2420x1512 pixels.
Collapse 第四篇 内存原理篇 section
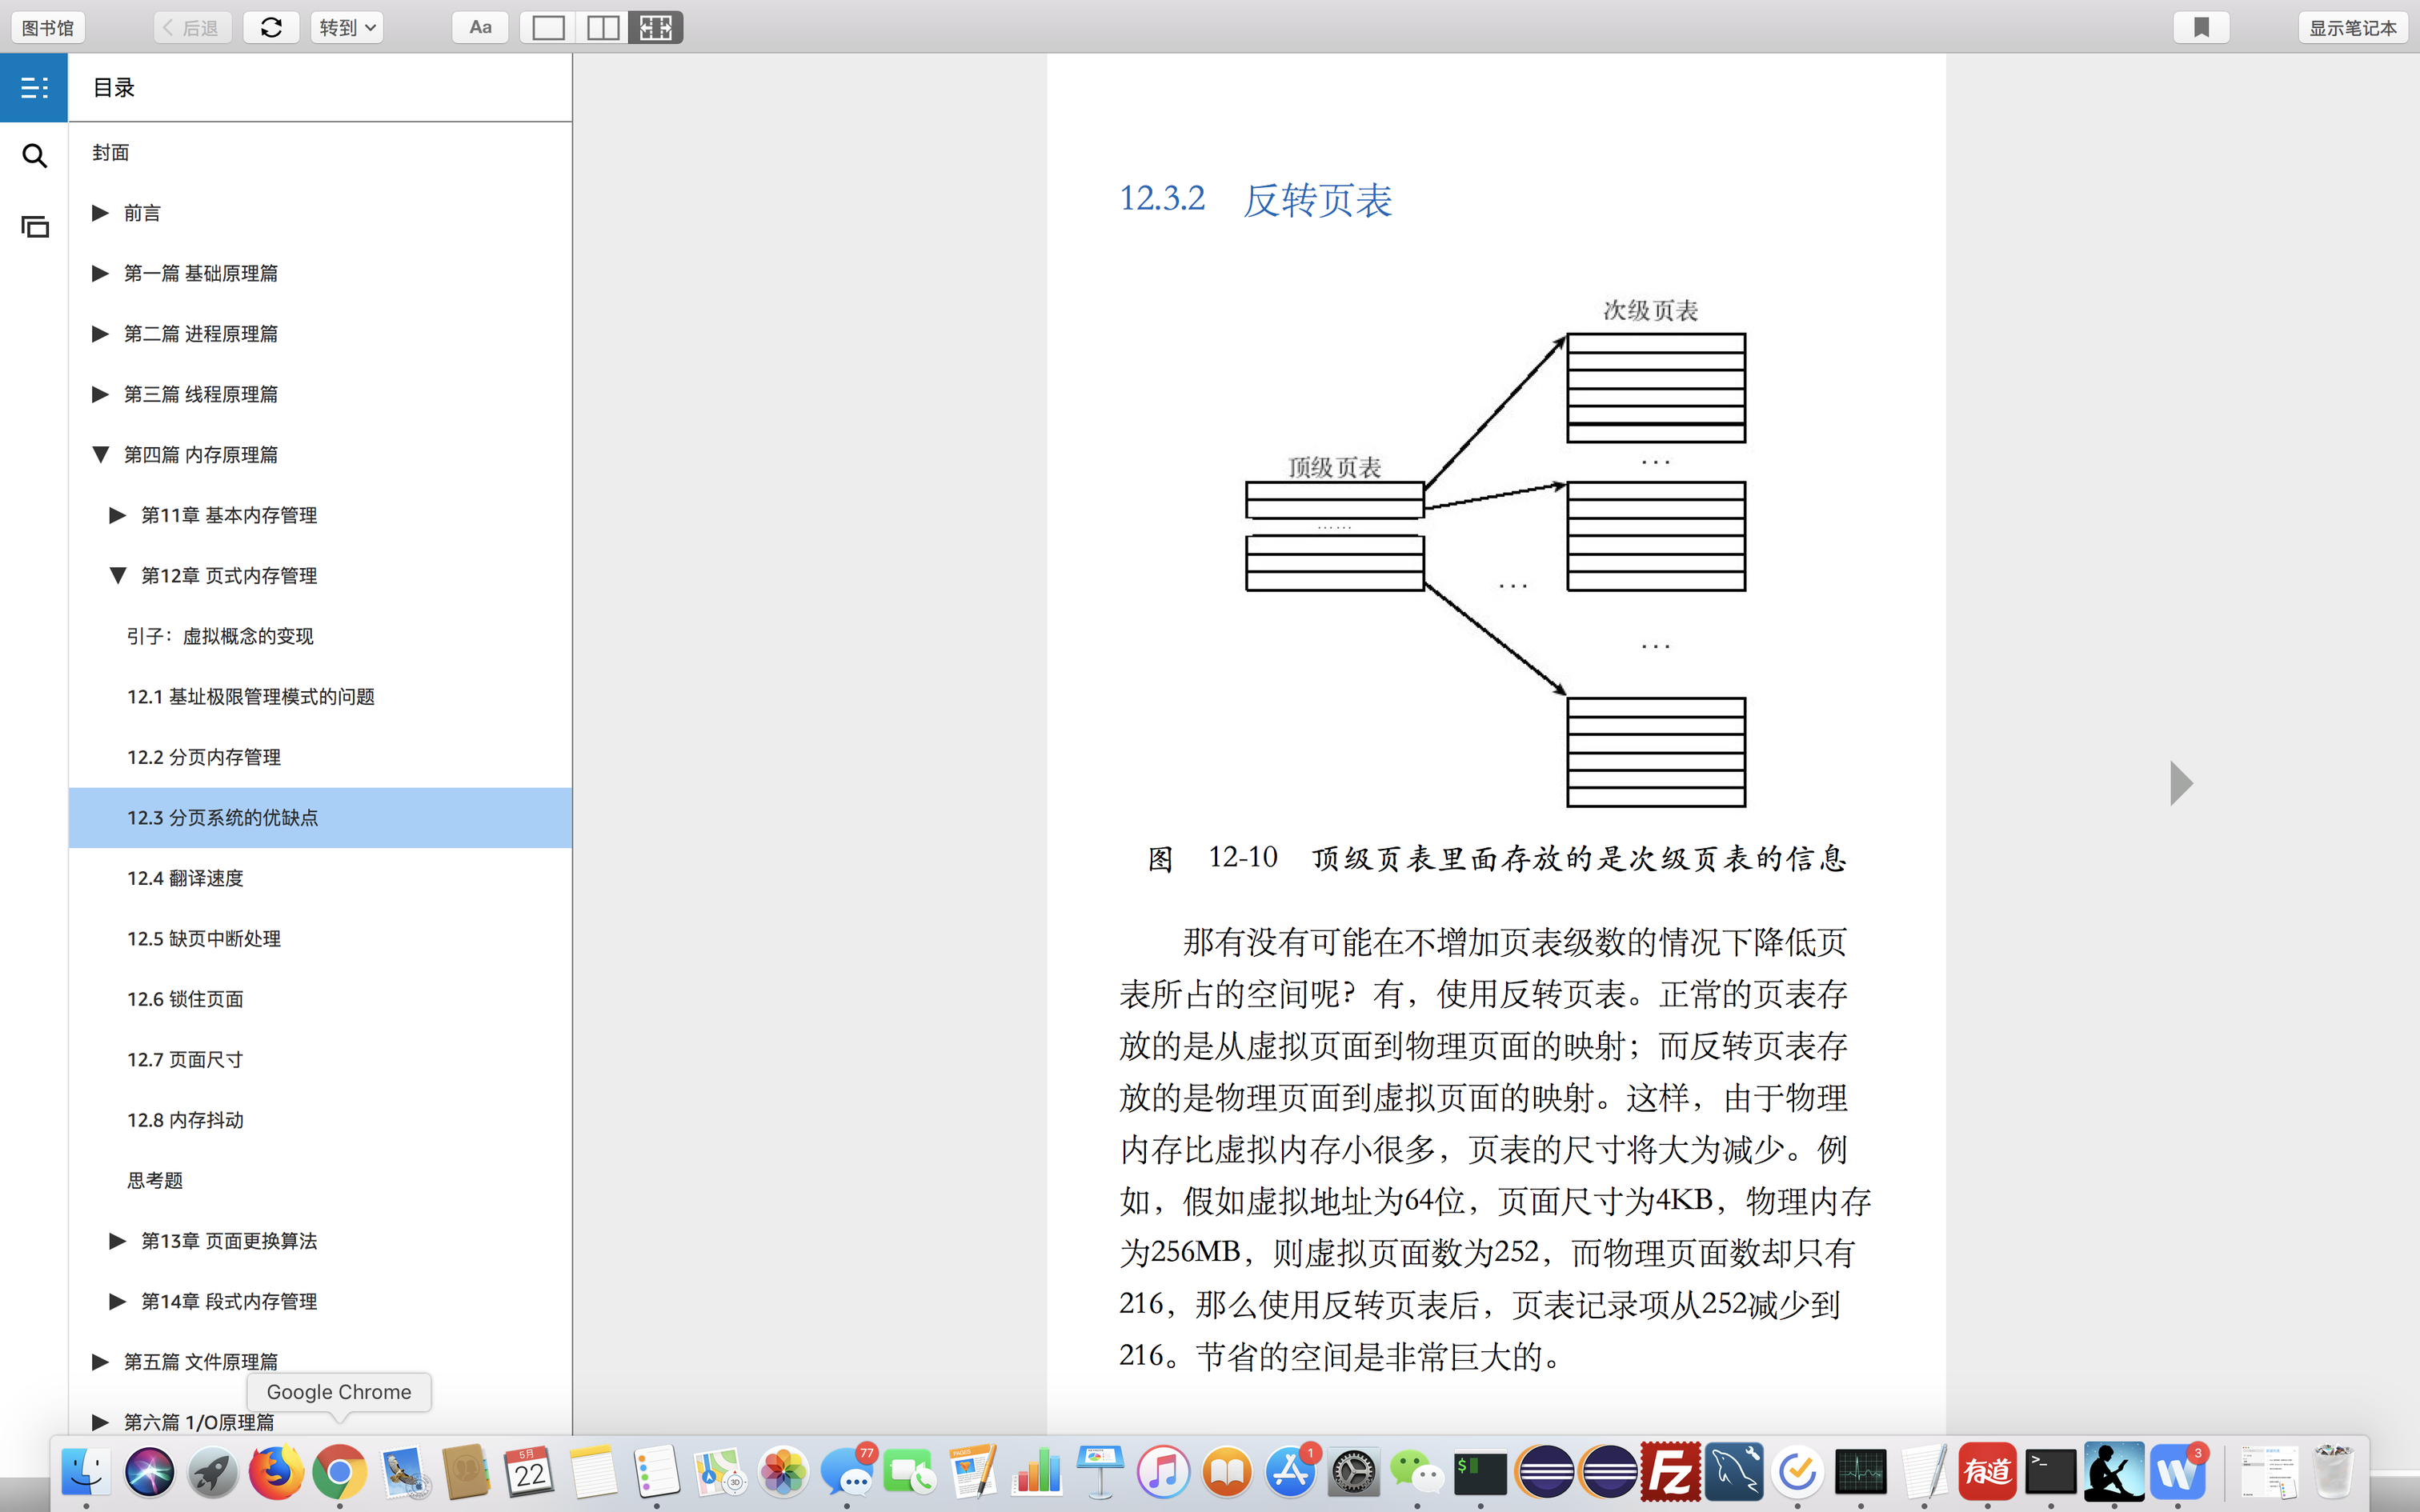coord(100,455)
